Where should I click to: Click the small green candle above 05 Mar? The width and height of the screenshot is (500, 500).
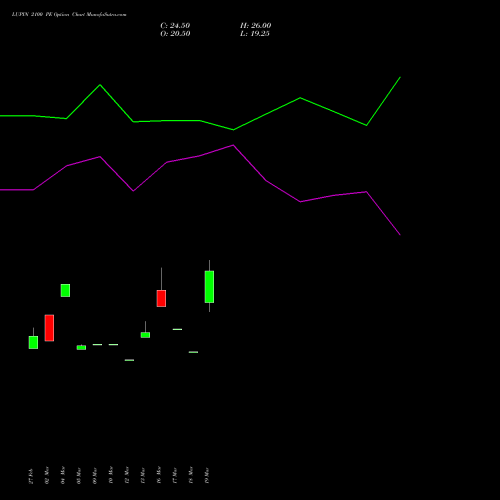[x=81, y=348]
